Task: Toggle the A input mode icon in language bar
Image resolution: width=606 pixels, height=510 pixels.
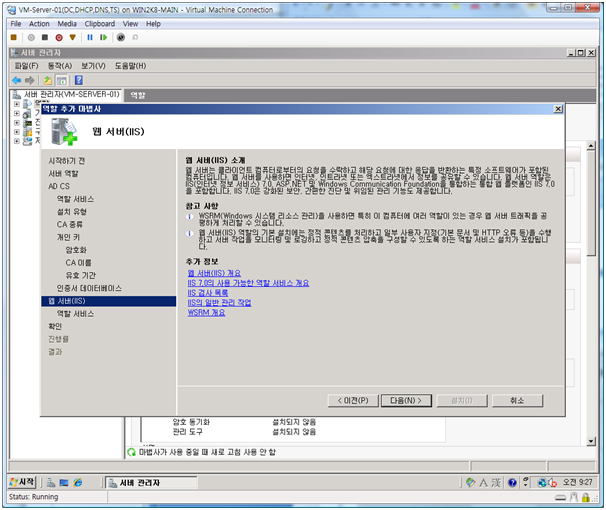Action: 483,483
